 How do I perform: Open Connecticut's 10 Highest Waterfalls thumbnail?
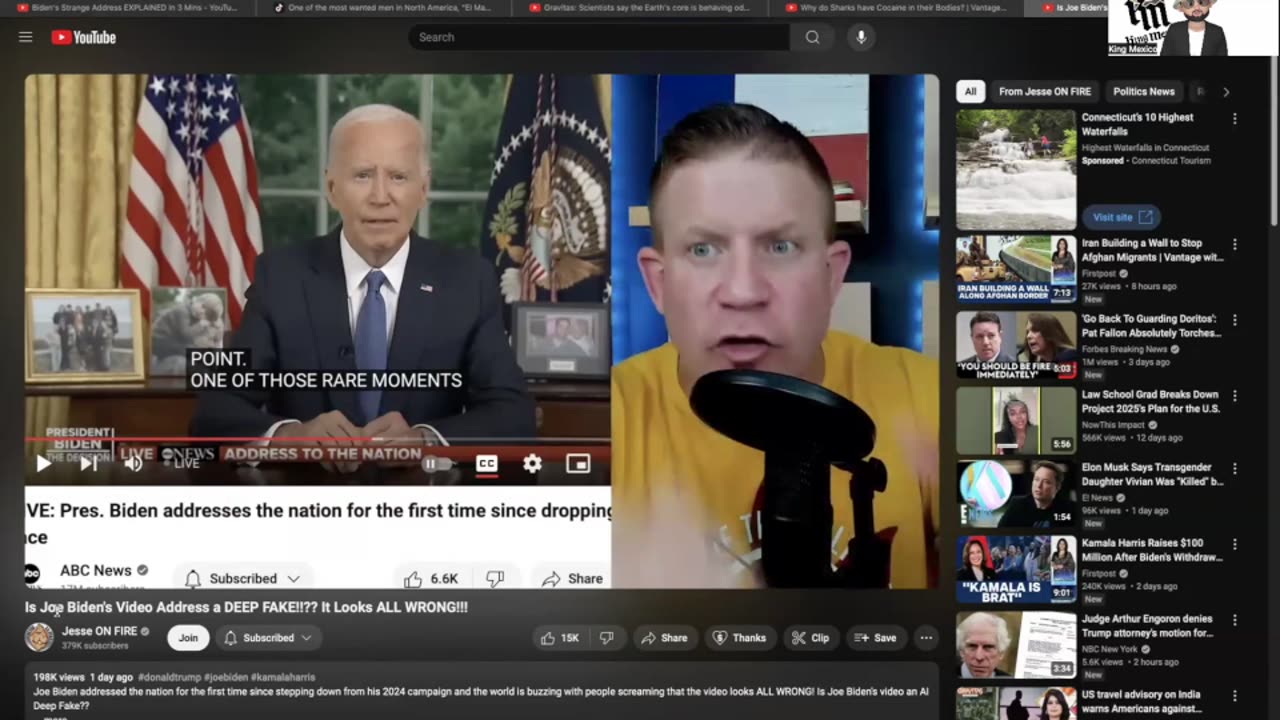(x=1016, y=170)
